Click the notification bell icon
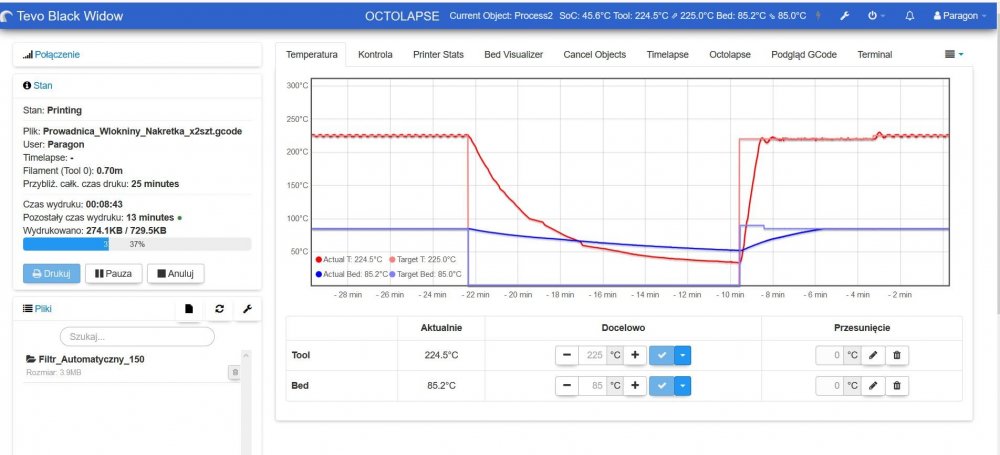 909,16
